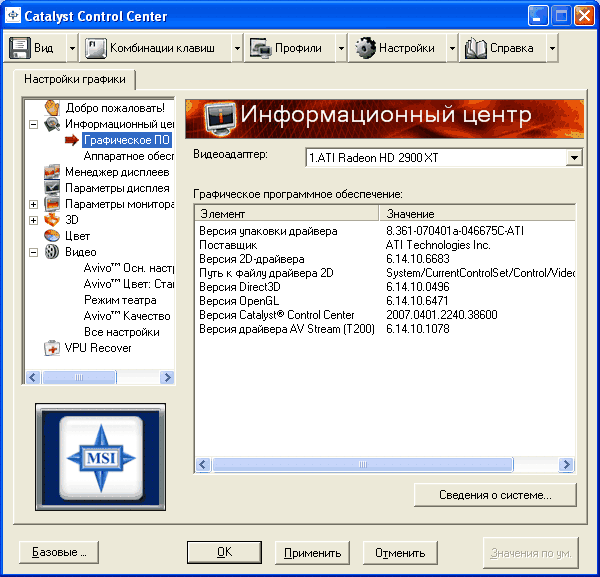600x577 pixels.
Task: Click the Применить button
Action: click(x=312, y=553)
